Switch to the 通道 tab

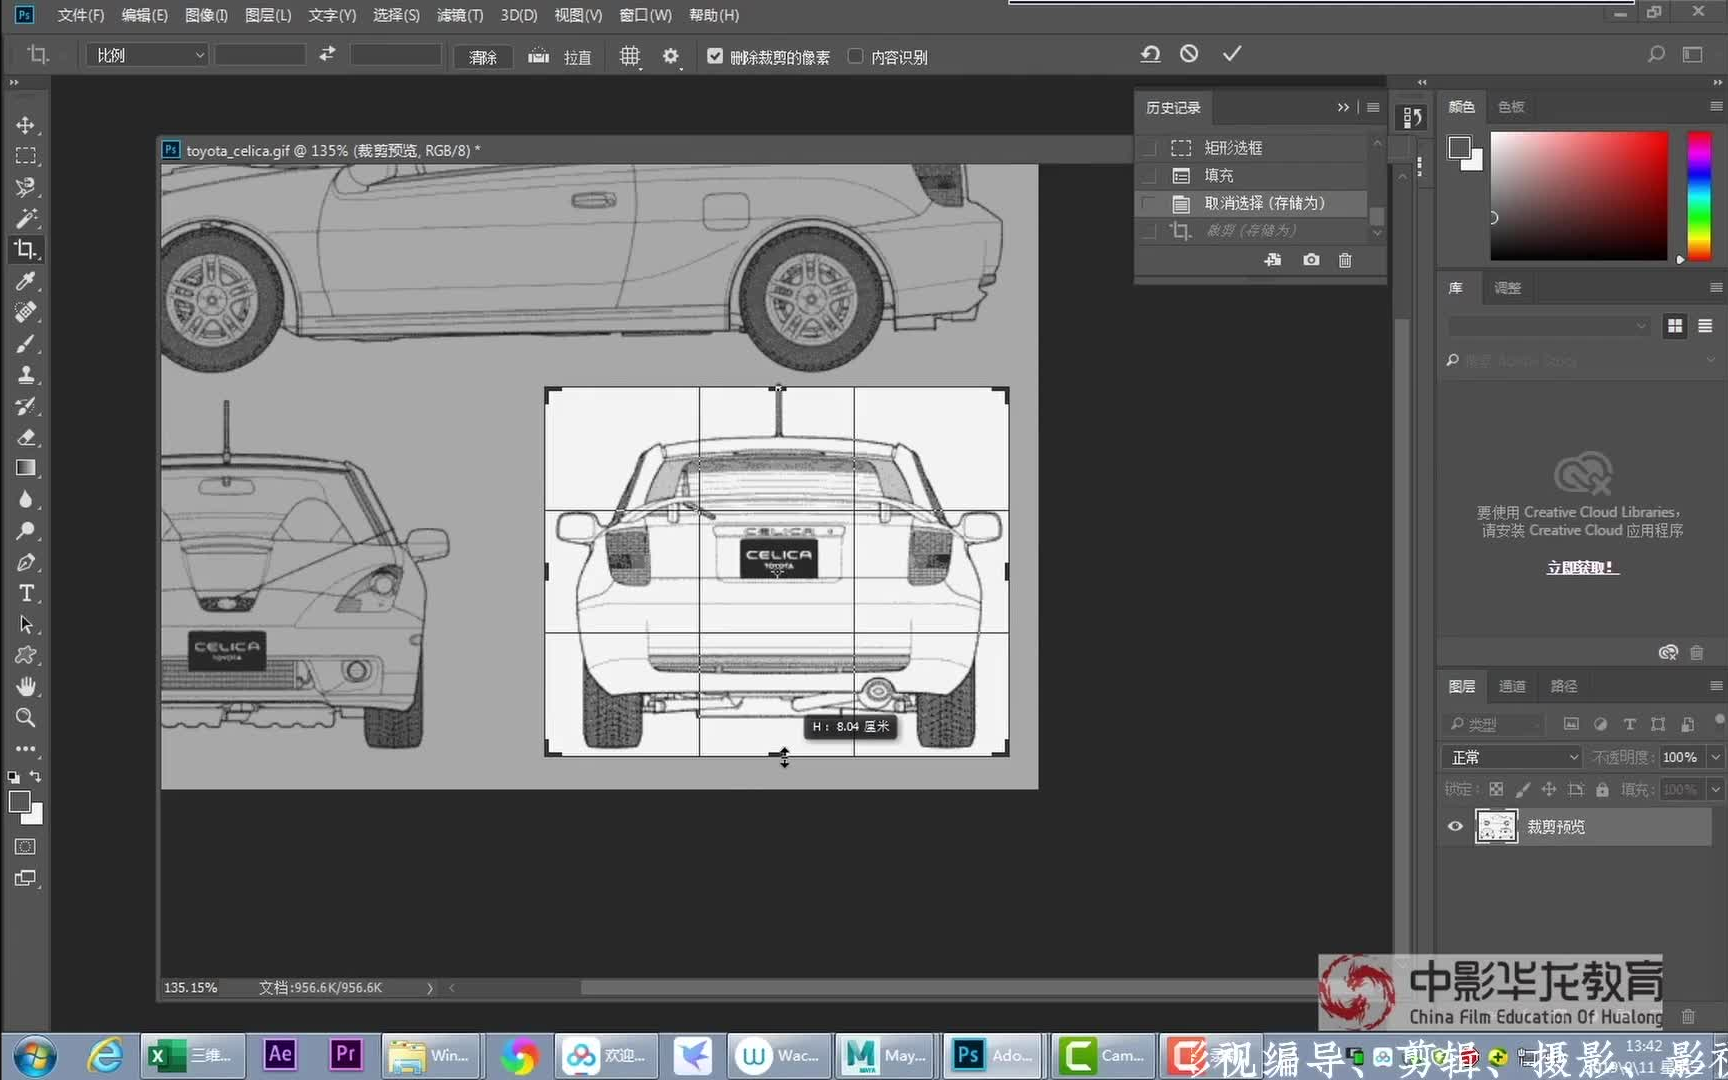(x=1512, y=686)
